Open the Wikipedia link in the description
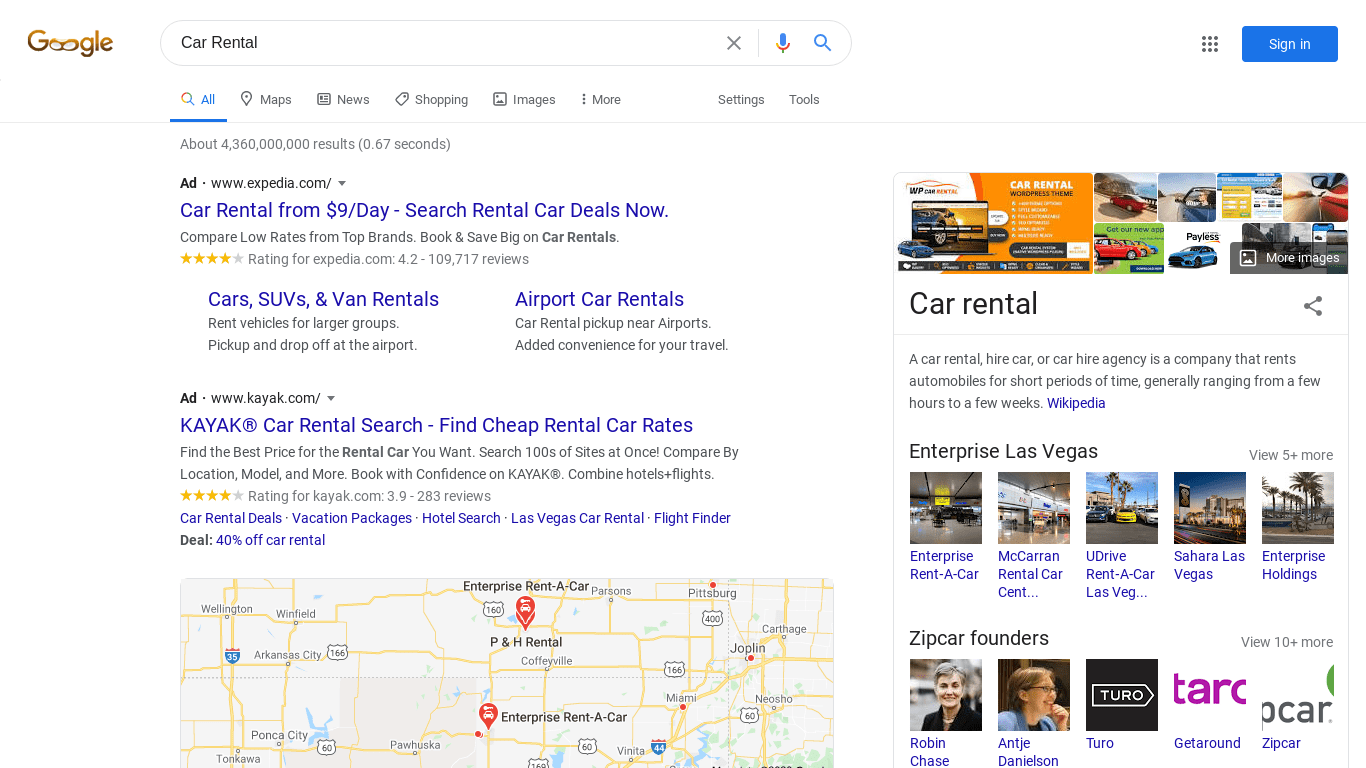This screenshot has width=1366, height=768. (x=1076, y=403)
